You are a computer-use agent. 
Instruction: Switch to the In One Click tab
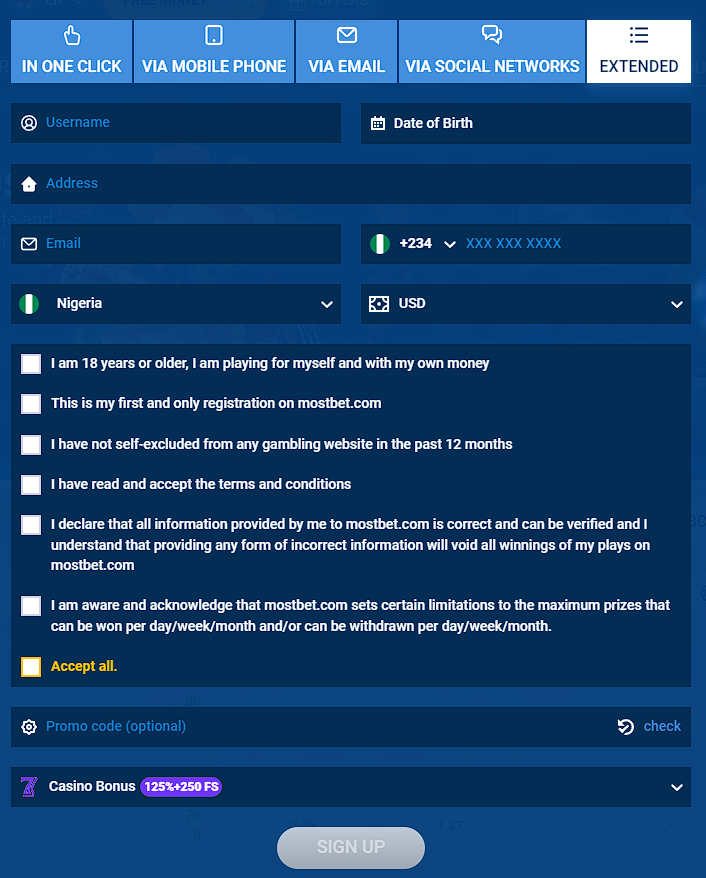click(x=72, y=52)
